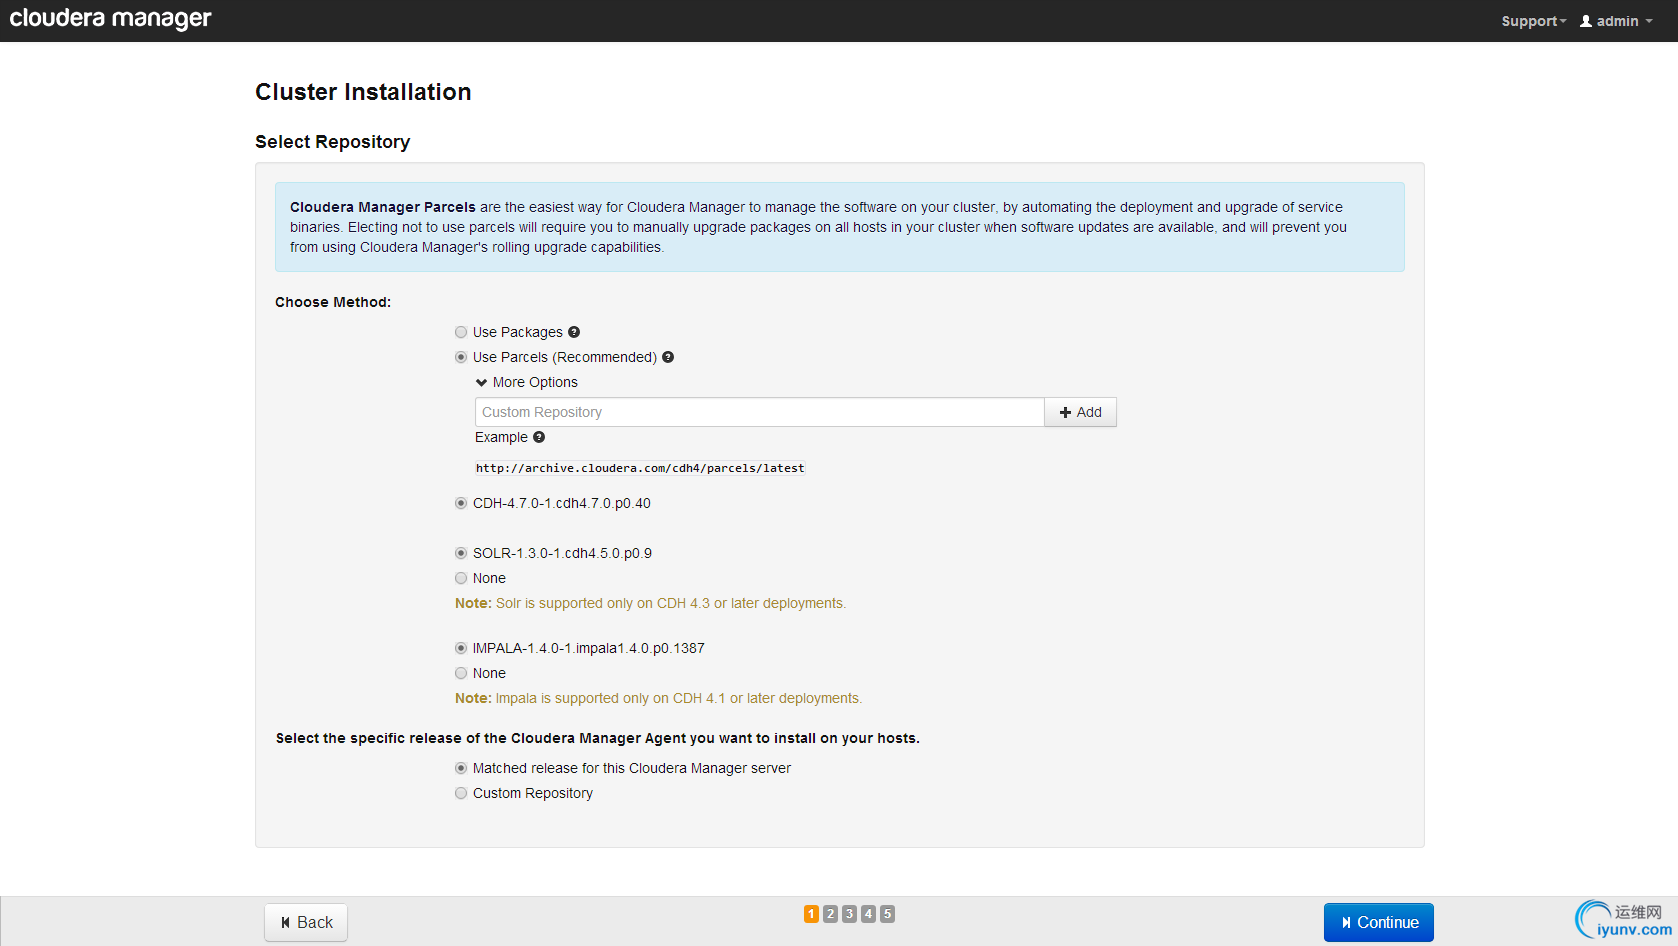Click the Choose Method label

pyautogui.click(x=333, y=302)
